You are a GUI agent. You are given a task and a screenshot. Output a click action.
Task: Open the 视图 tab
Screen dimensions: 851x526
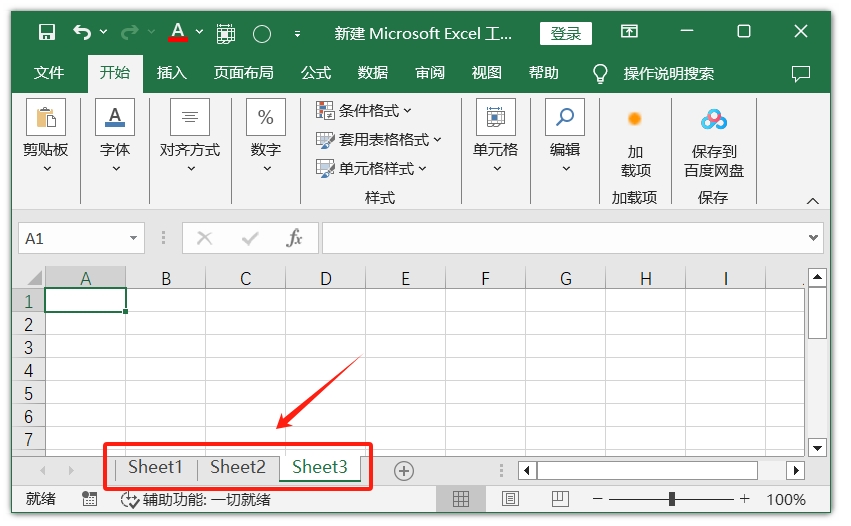point(486,73)
